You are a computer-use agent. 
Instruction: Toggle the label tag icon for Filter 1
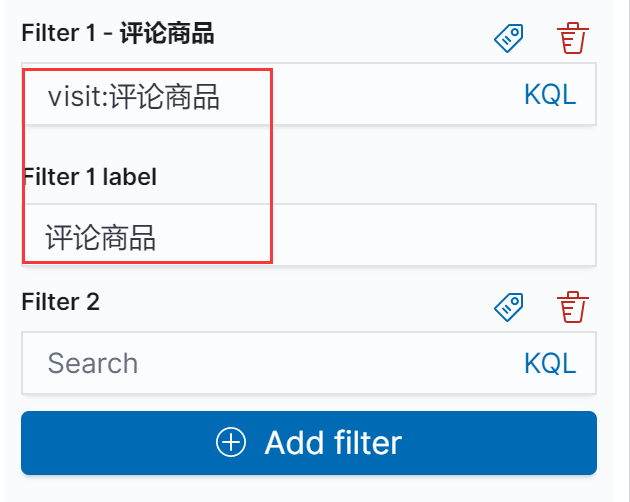(509, 38)
